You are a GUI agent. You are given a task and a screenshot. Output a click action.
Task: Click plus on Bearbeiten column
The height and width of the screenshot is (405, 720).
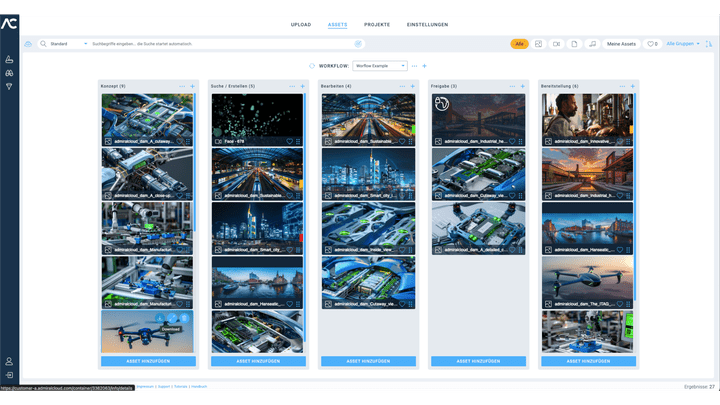point(412,86)
